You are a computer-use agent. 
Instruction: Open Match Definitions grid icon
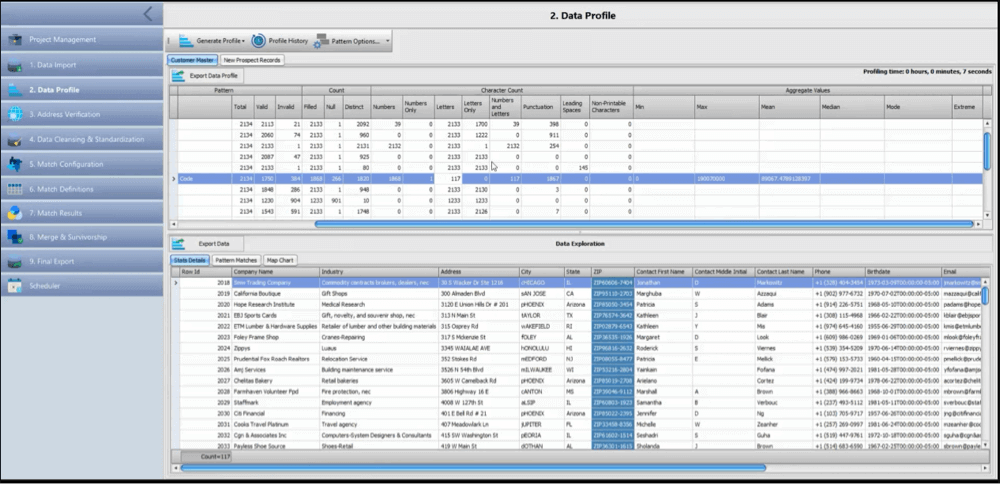tap(14, 189)
